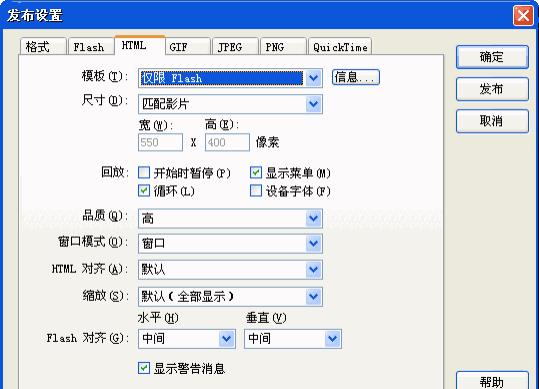Click the 模板(T) label

click(x=104, y=76)
